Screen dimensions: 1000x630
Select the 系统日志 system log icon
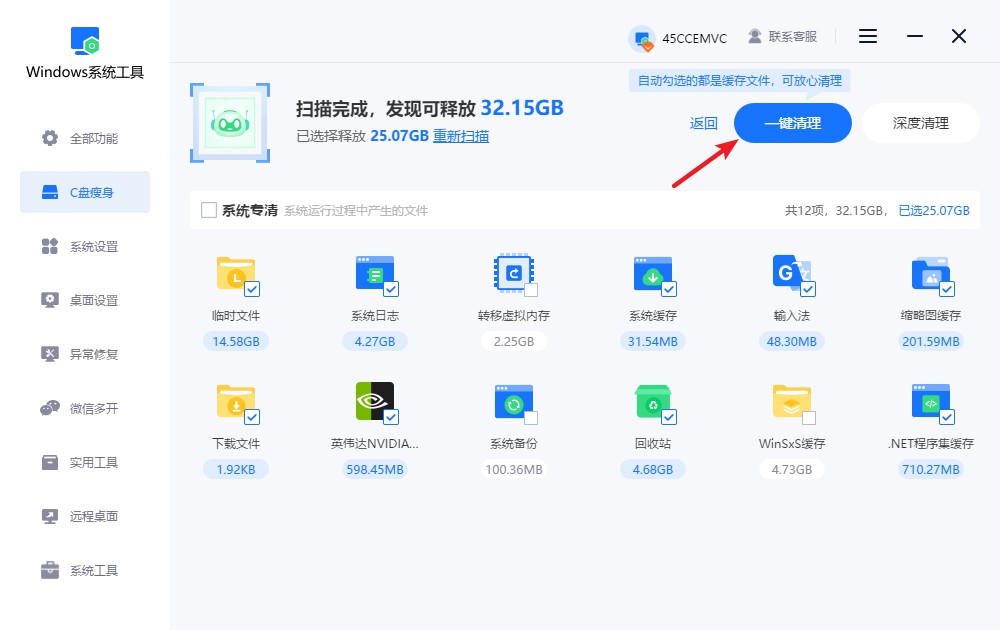(x=375, y=275)
